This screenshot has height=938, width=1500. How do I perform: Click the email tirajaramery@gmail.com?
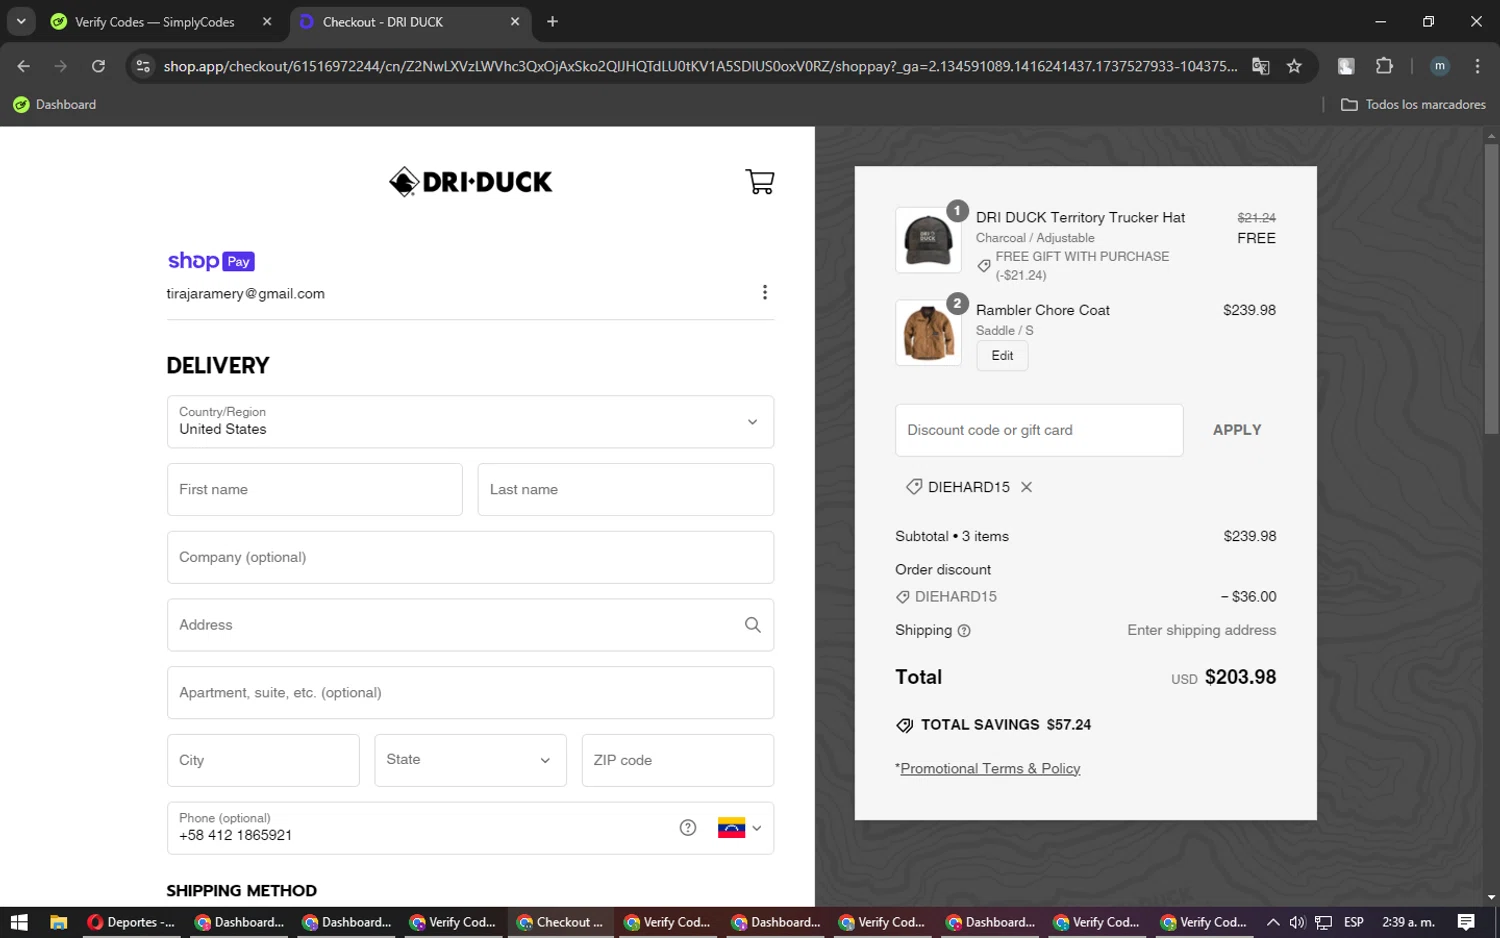coord(246,294)
